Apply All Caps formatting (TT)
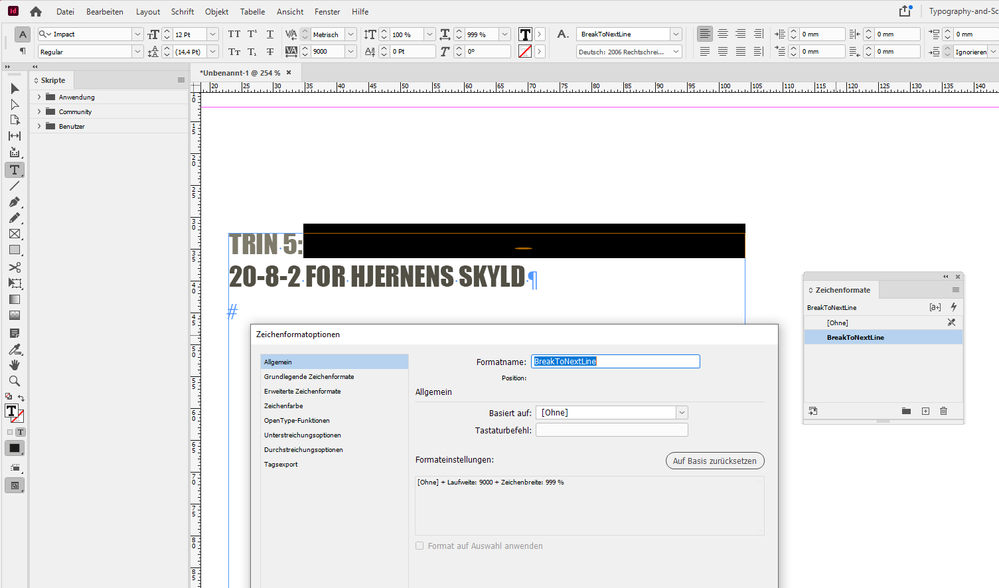999x588 pixels. (234, 34)
